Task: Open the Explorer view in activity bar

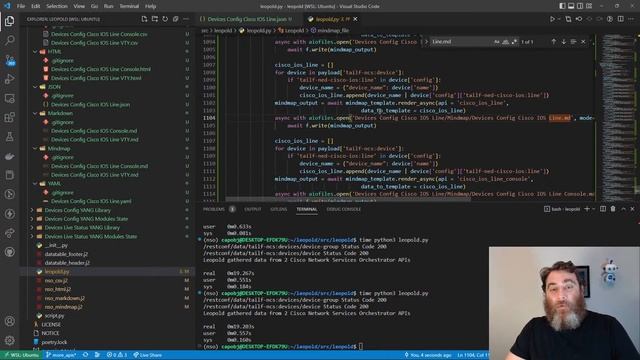Action: click(9, 21)
